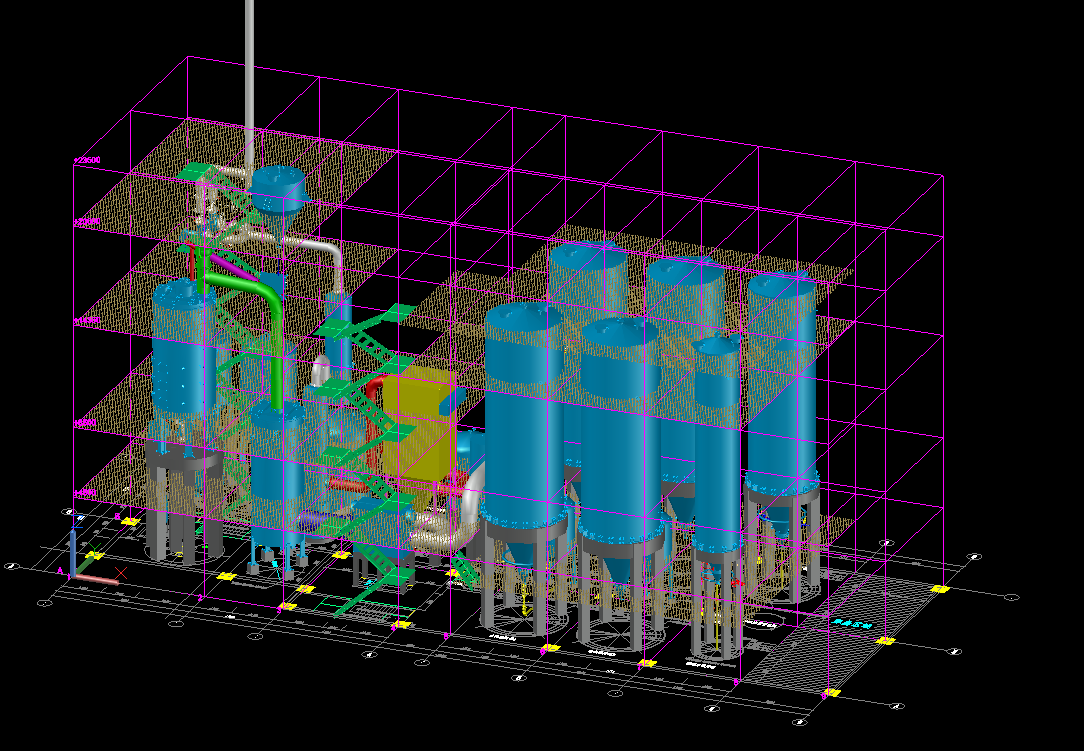
Task: Click the magenta grid axis label A
Action: click(x=61, y=572)
